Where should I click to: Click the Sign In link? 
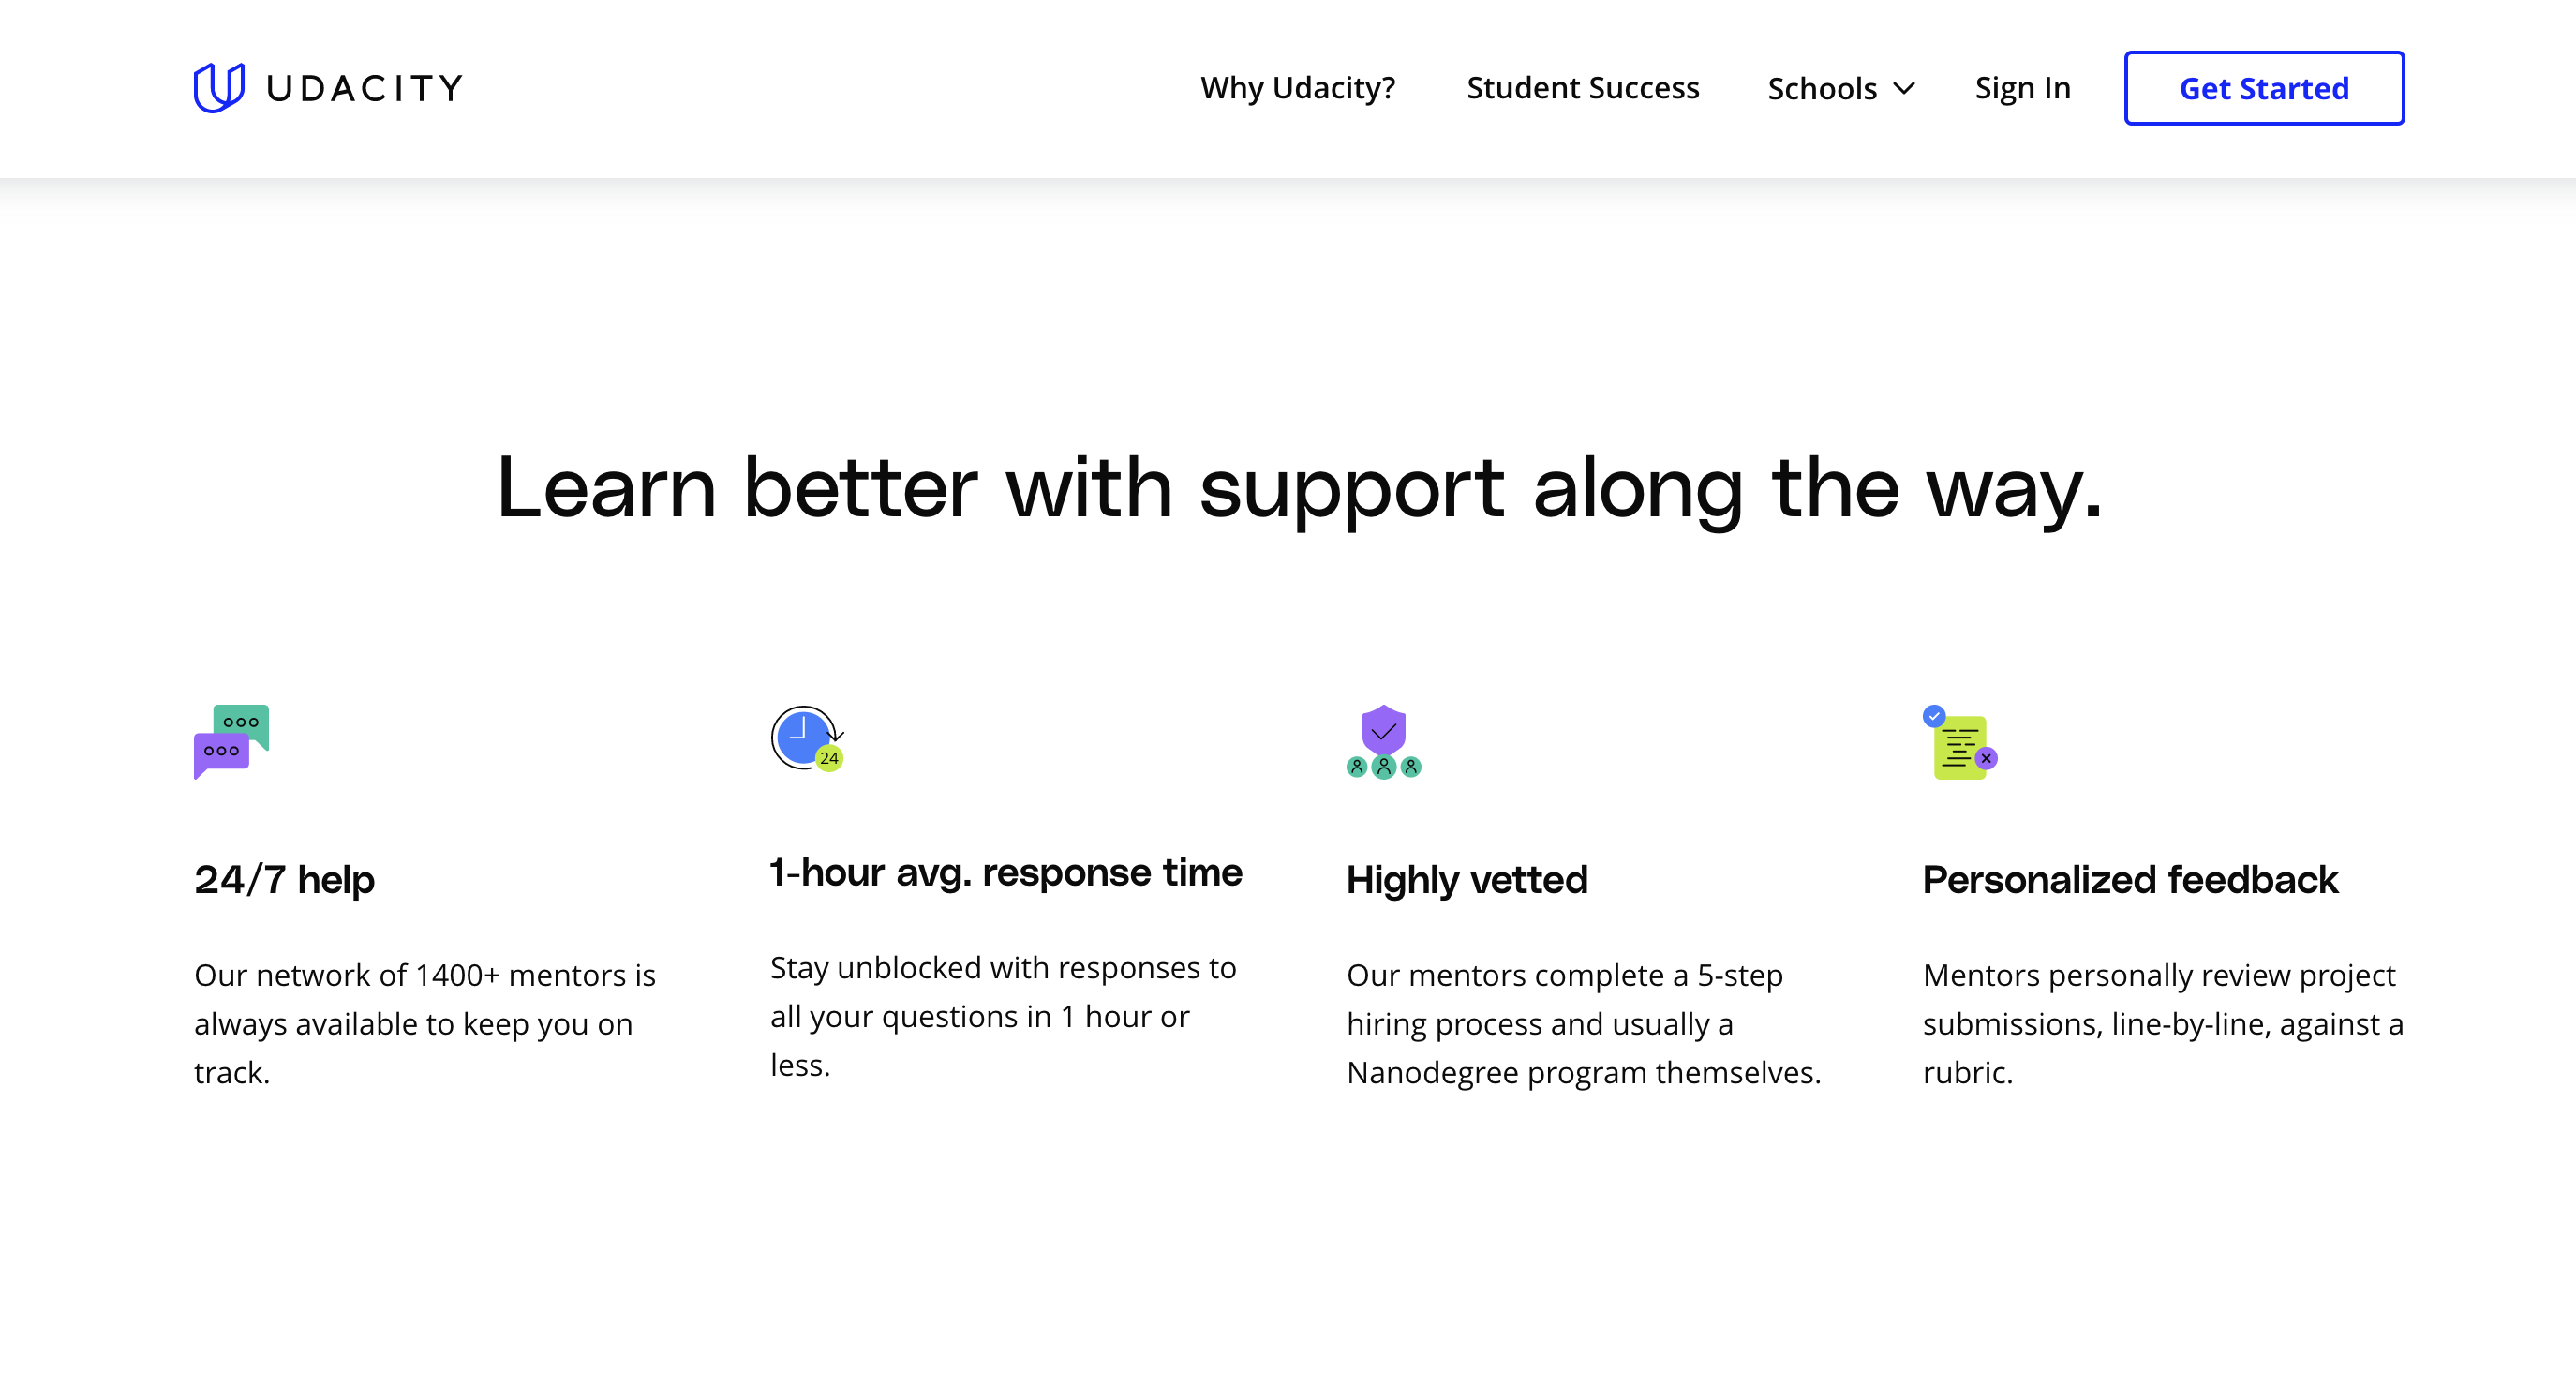click(2021, 88)
